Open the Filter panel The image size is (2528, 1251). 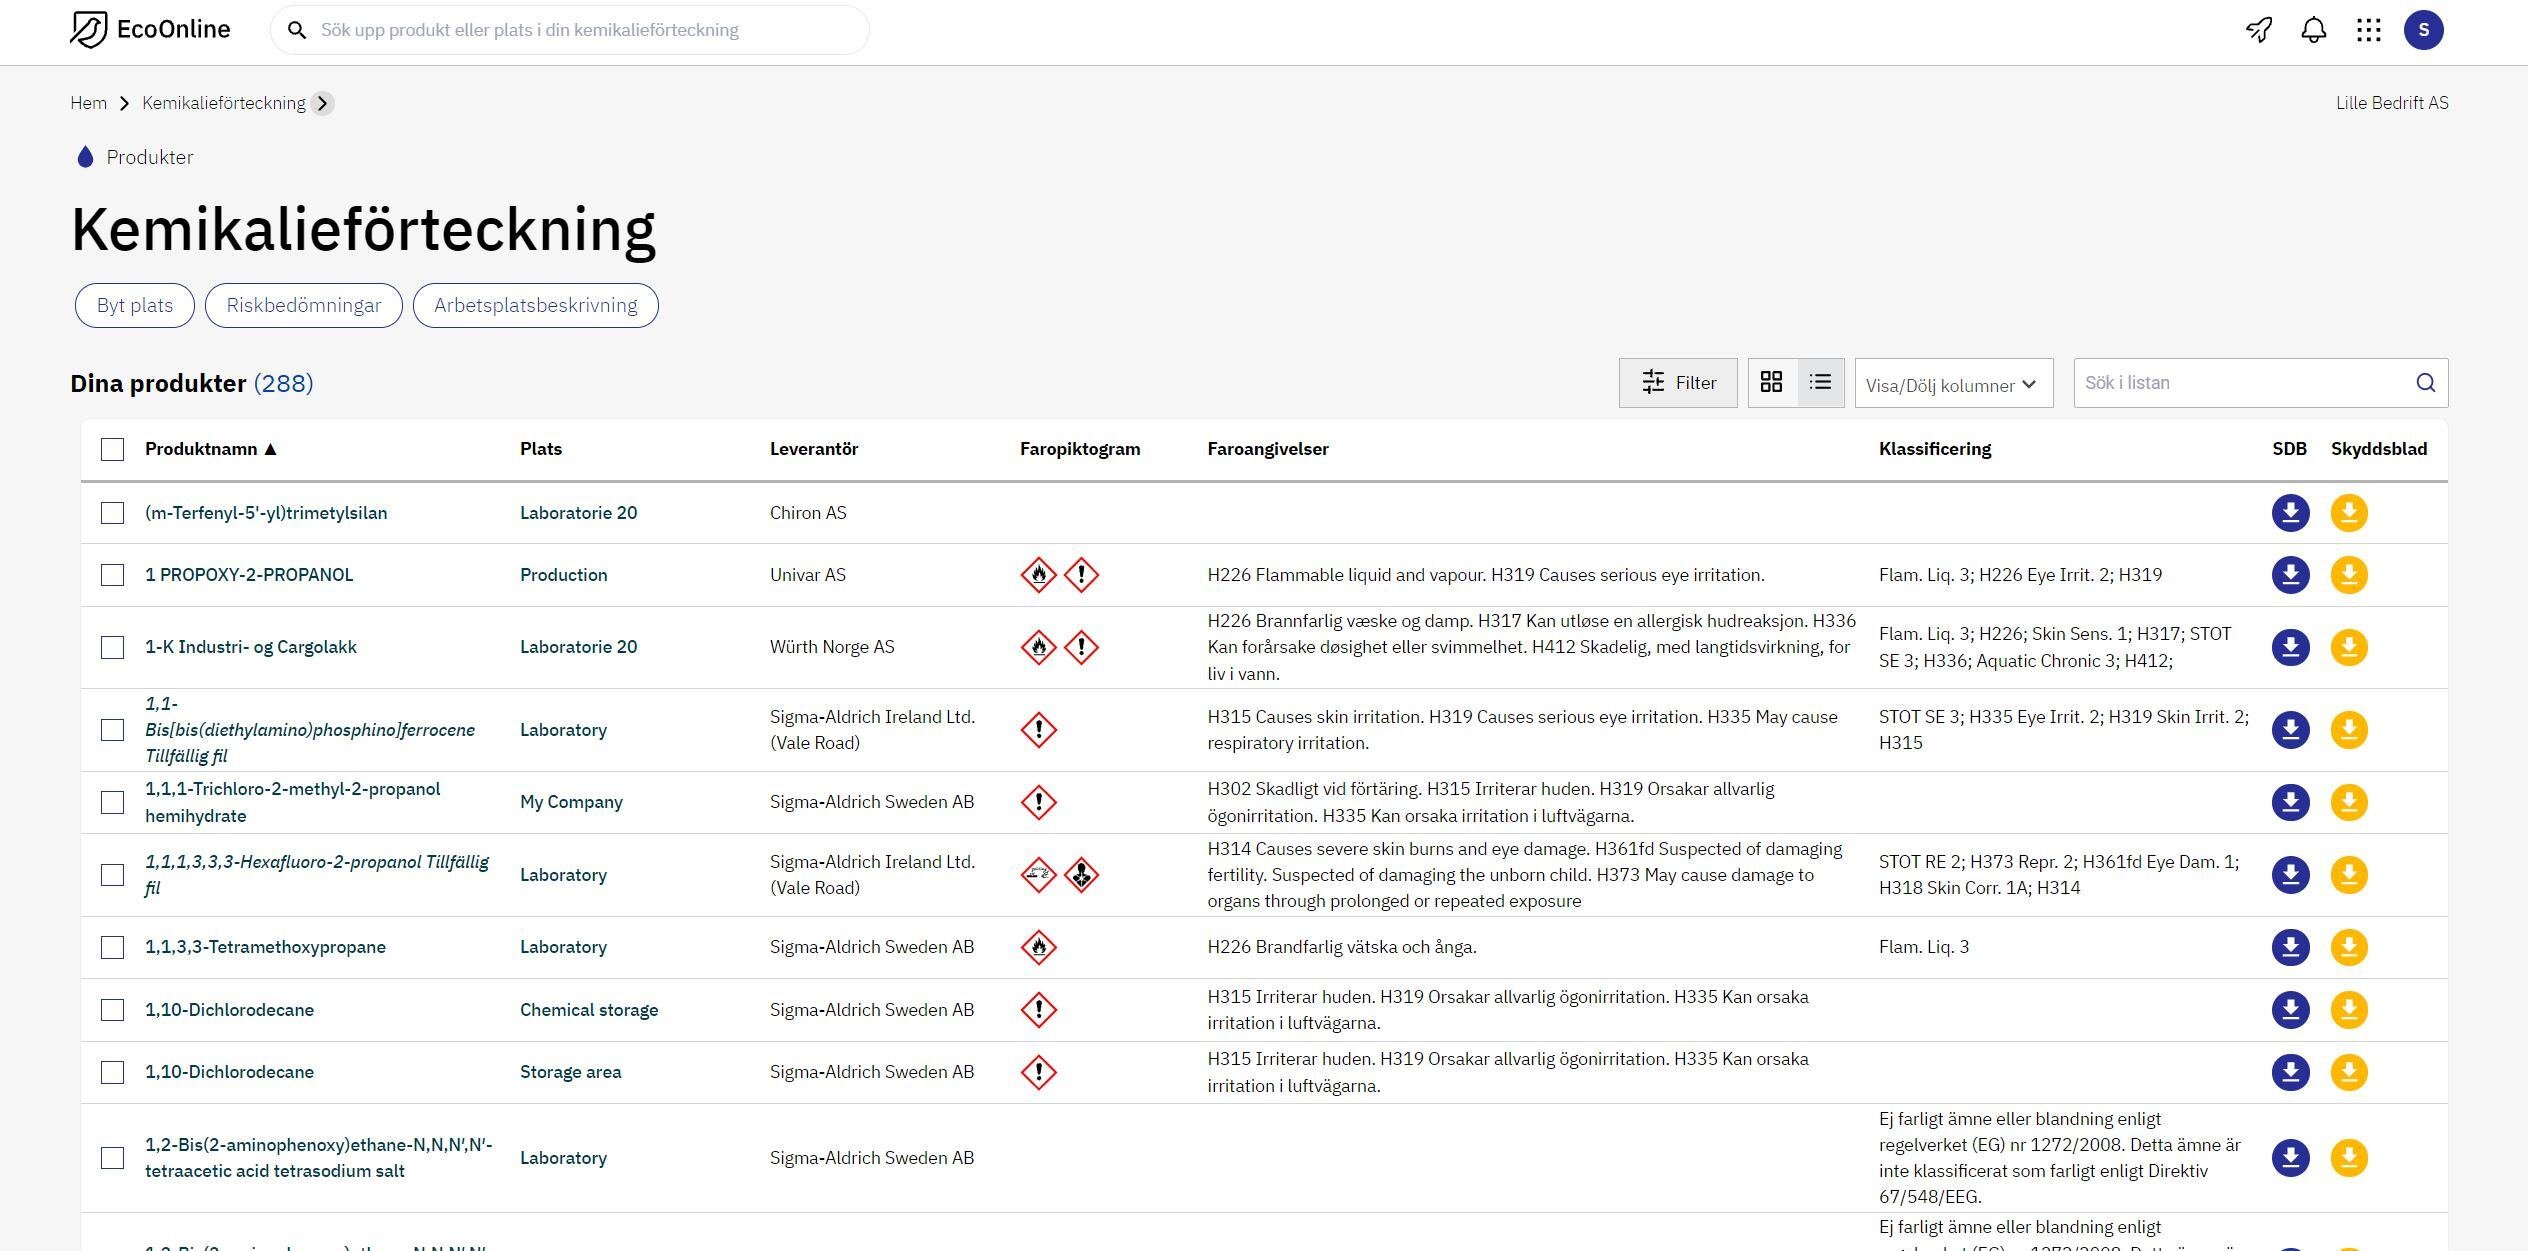tap(1678, 383)
